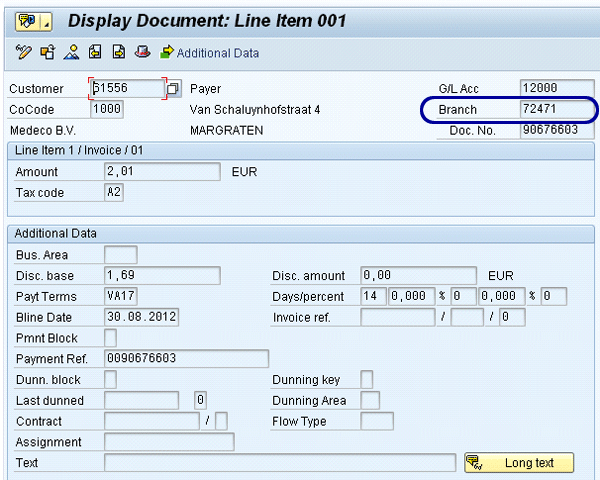The height and width of the screenshot is (480, 600).
Task: Click the Additional Data button
Action: click(x=210, y=52)
